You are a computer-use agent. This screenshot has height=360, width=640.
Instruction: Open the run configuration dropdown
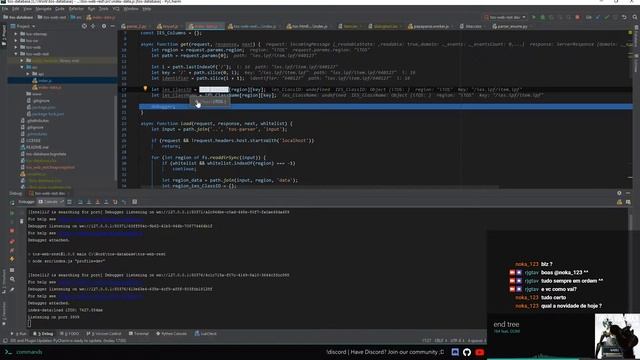505,17
